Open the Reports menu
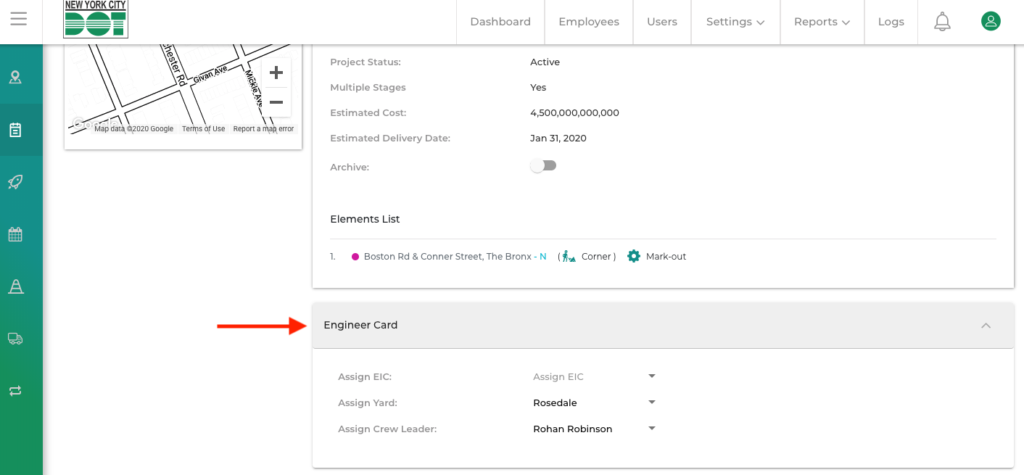The height and width of the screenshot is (475, 1024). (x=821, y=22)
